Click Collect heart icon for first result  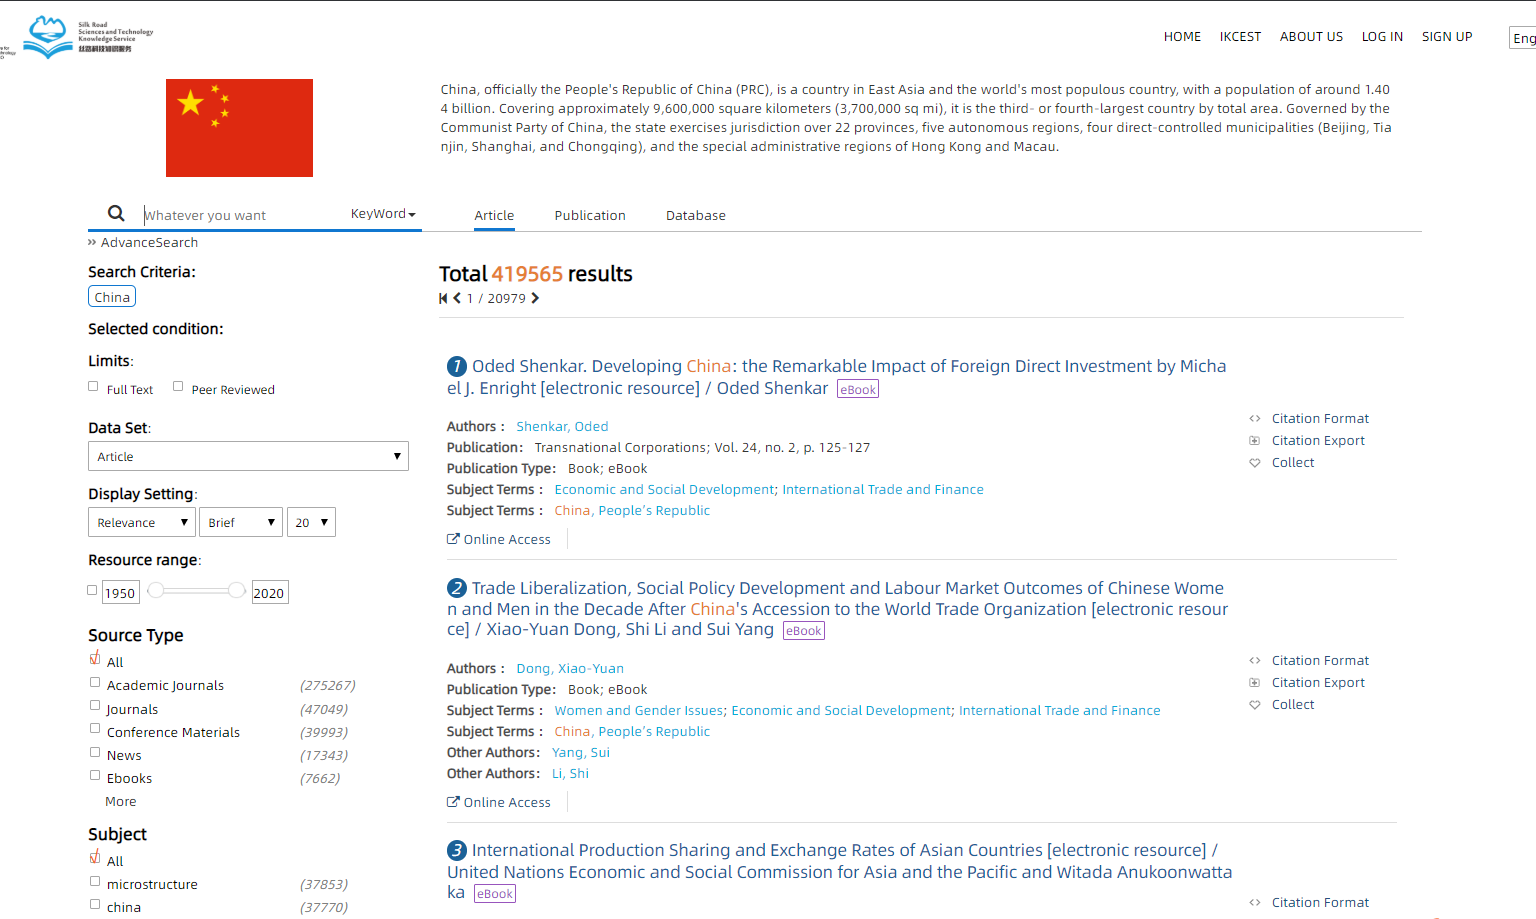coord(1255,463)
